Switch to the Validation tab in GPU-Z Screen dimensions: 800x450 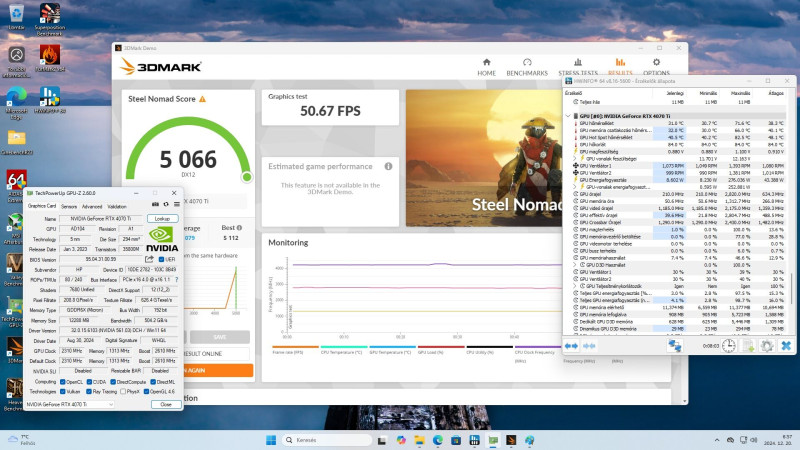tap(117, 206)
